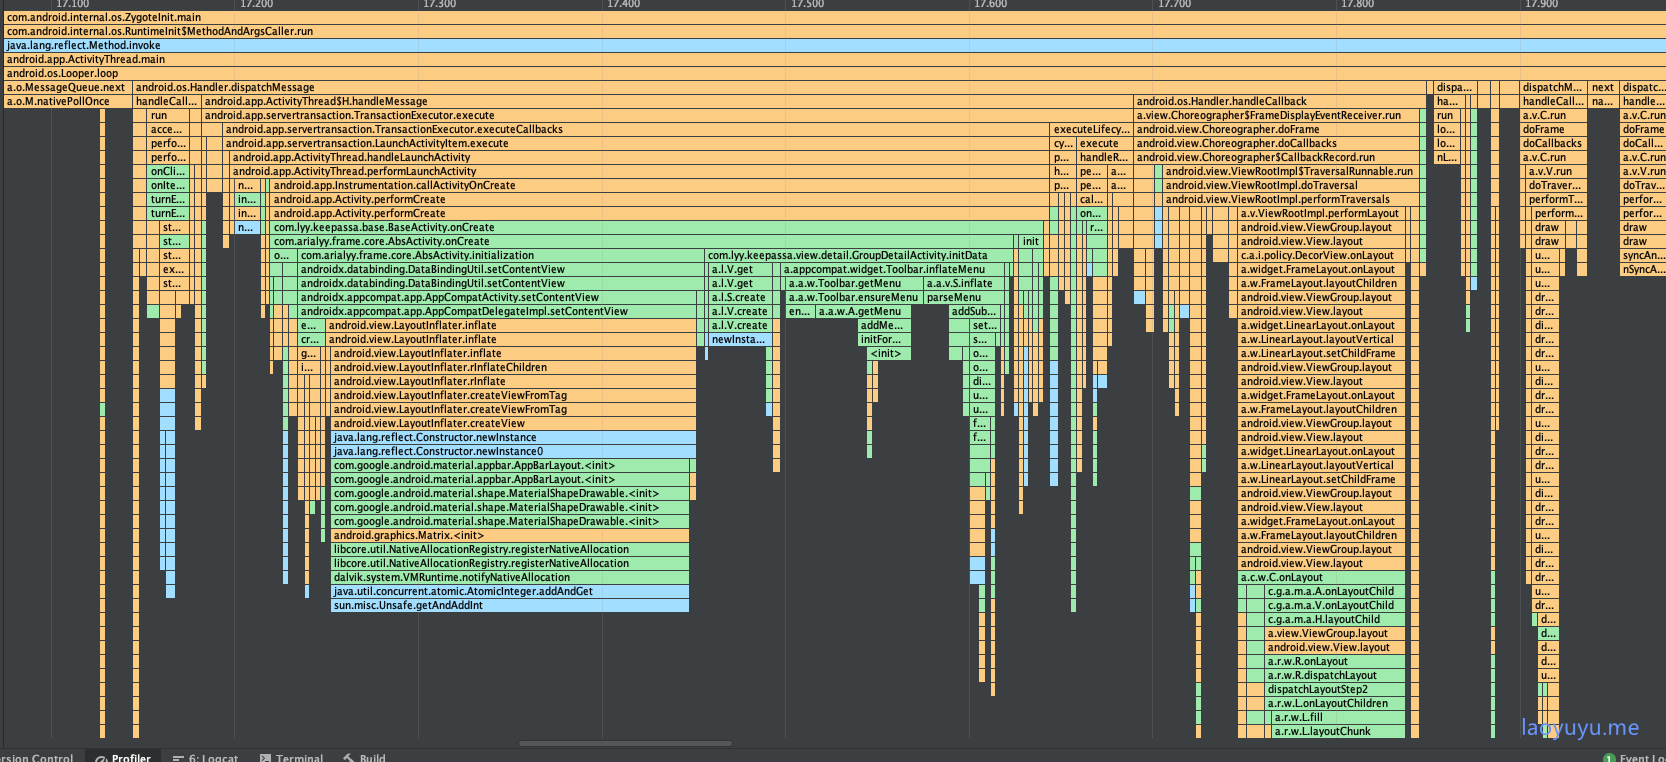1666x762 pixels.
Task: Select the parseMenu bar
Action: 964,297
